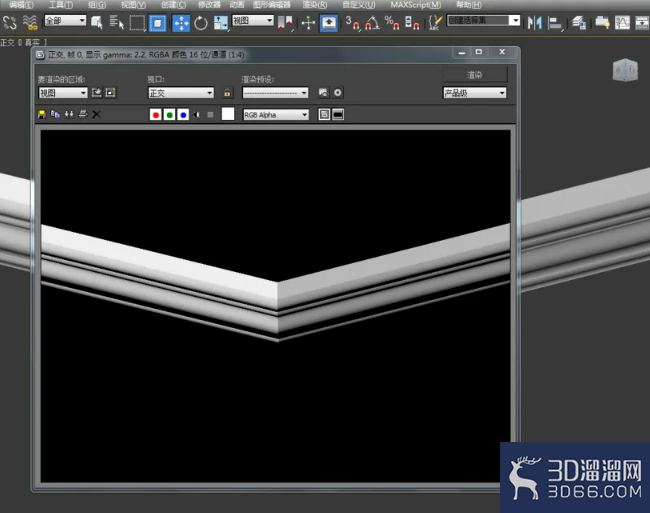
Task: Open the 创建(C) menu
Action: [173, 5]
